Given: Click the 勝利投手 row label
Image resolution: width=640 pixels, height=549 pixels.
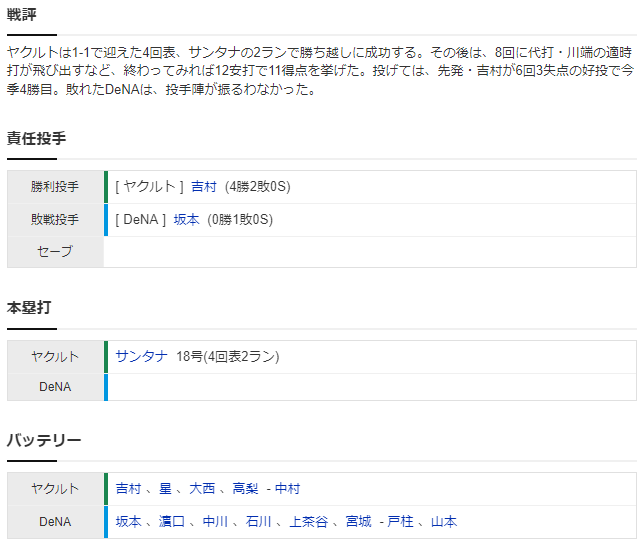Looking at the screenshot, I should point(55,187).
